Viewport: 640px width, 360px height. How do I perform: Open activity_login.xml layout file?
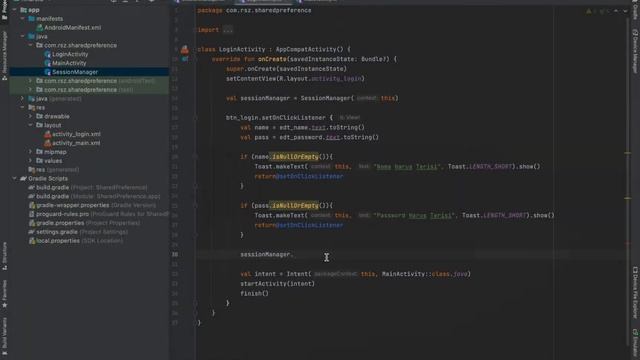click(76, 134)
